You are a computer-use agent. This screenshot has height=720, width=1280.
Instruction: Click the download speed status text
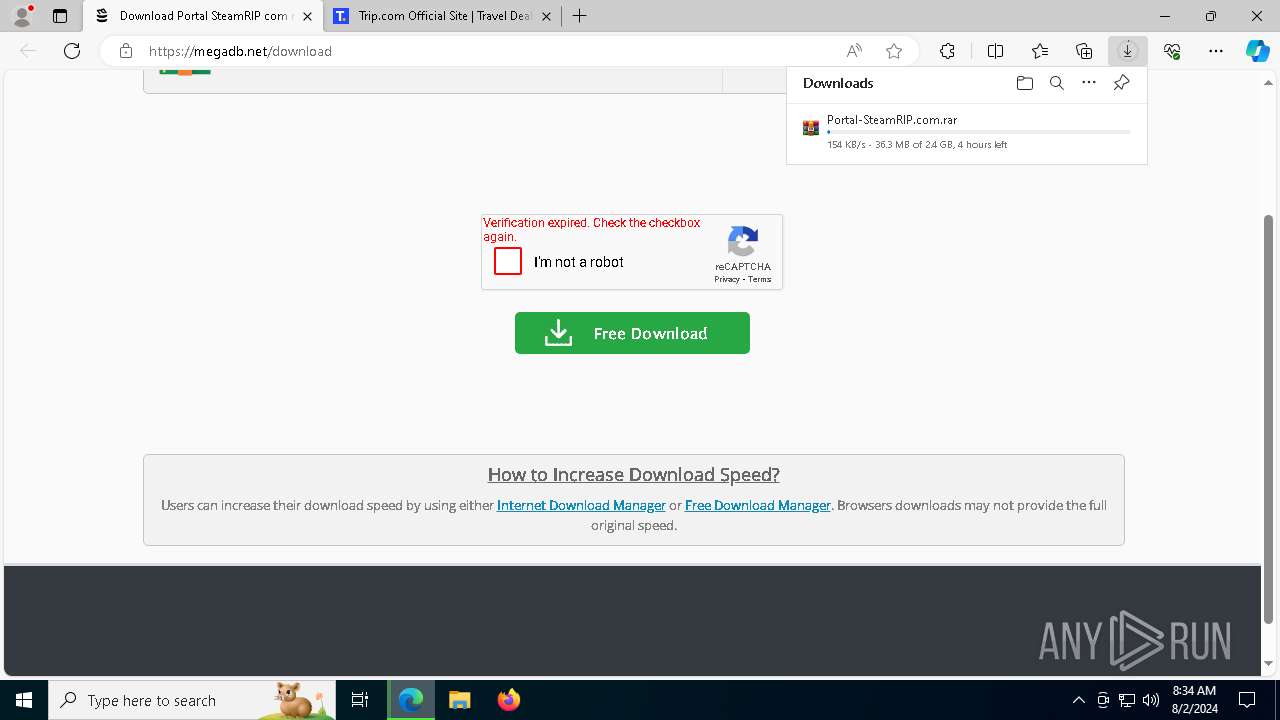coord(917,145)
